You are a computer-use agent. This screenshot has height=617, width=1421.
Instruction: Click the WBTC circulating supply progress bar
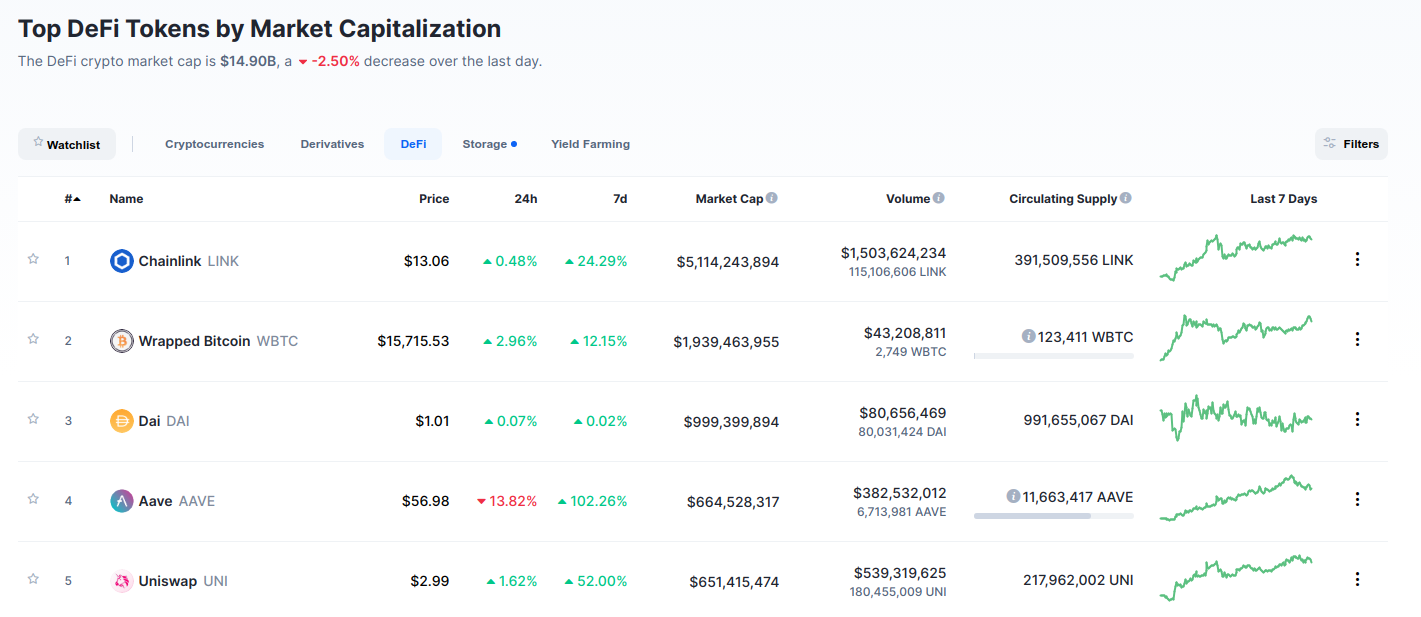(1052, 355)
